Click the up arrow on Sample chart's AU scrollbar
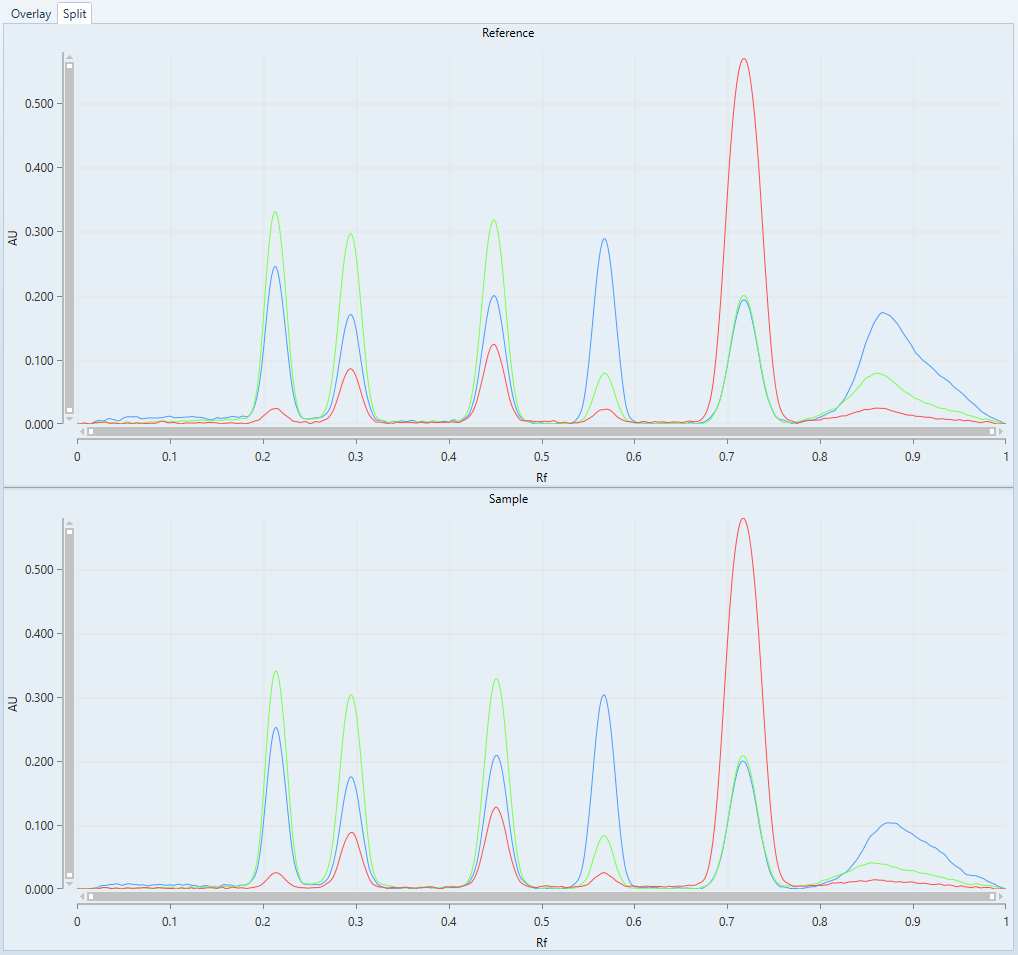The width and height of the screenshot is (1018, 955). point(69,523)
